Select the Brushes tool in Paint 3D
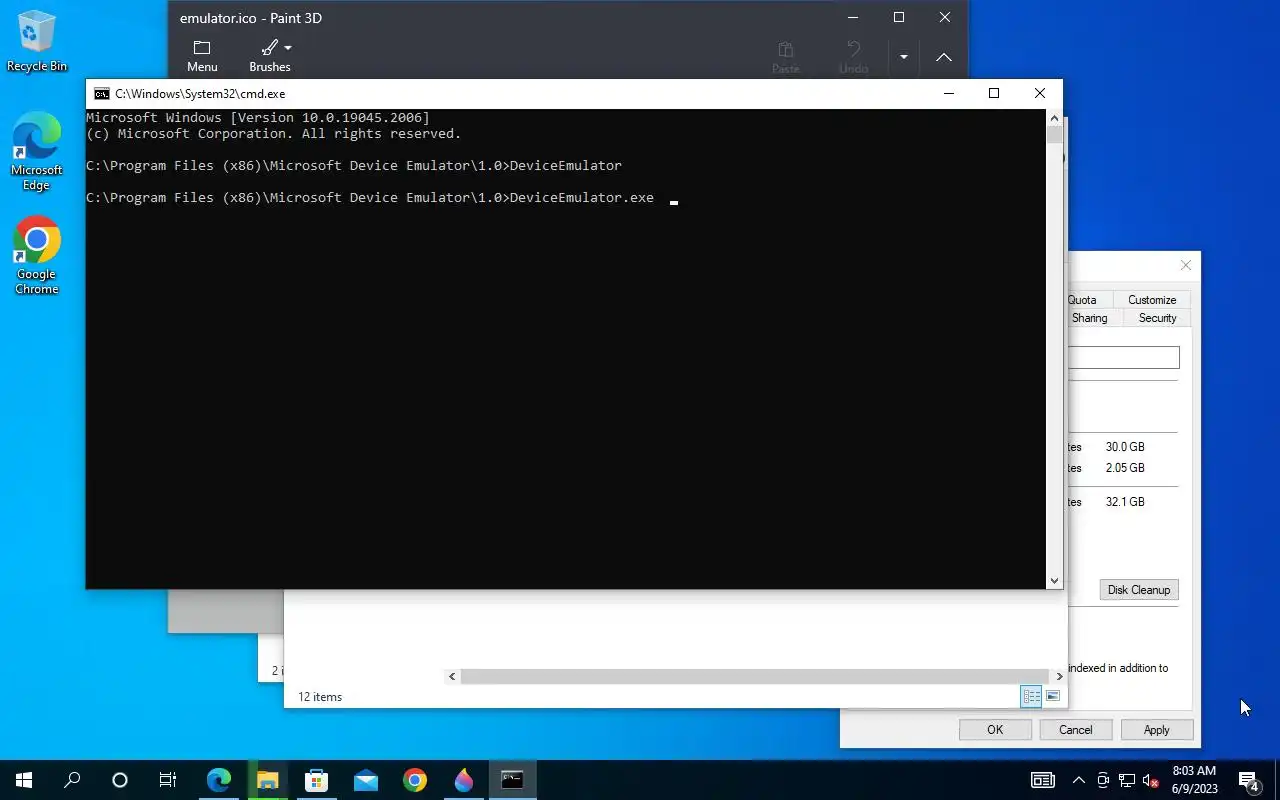Screen dimensions: 1280x800 (270, 56)
